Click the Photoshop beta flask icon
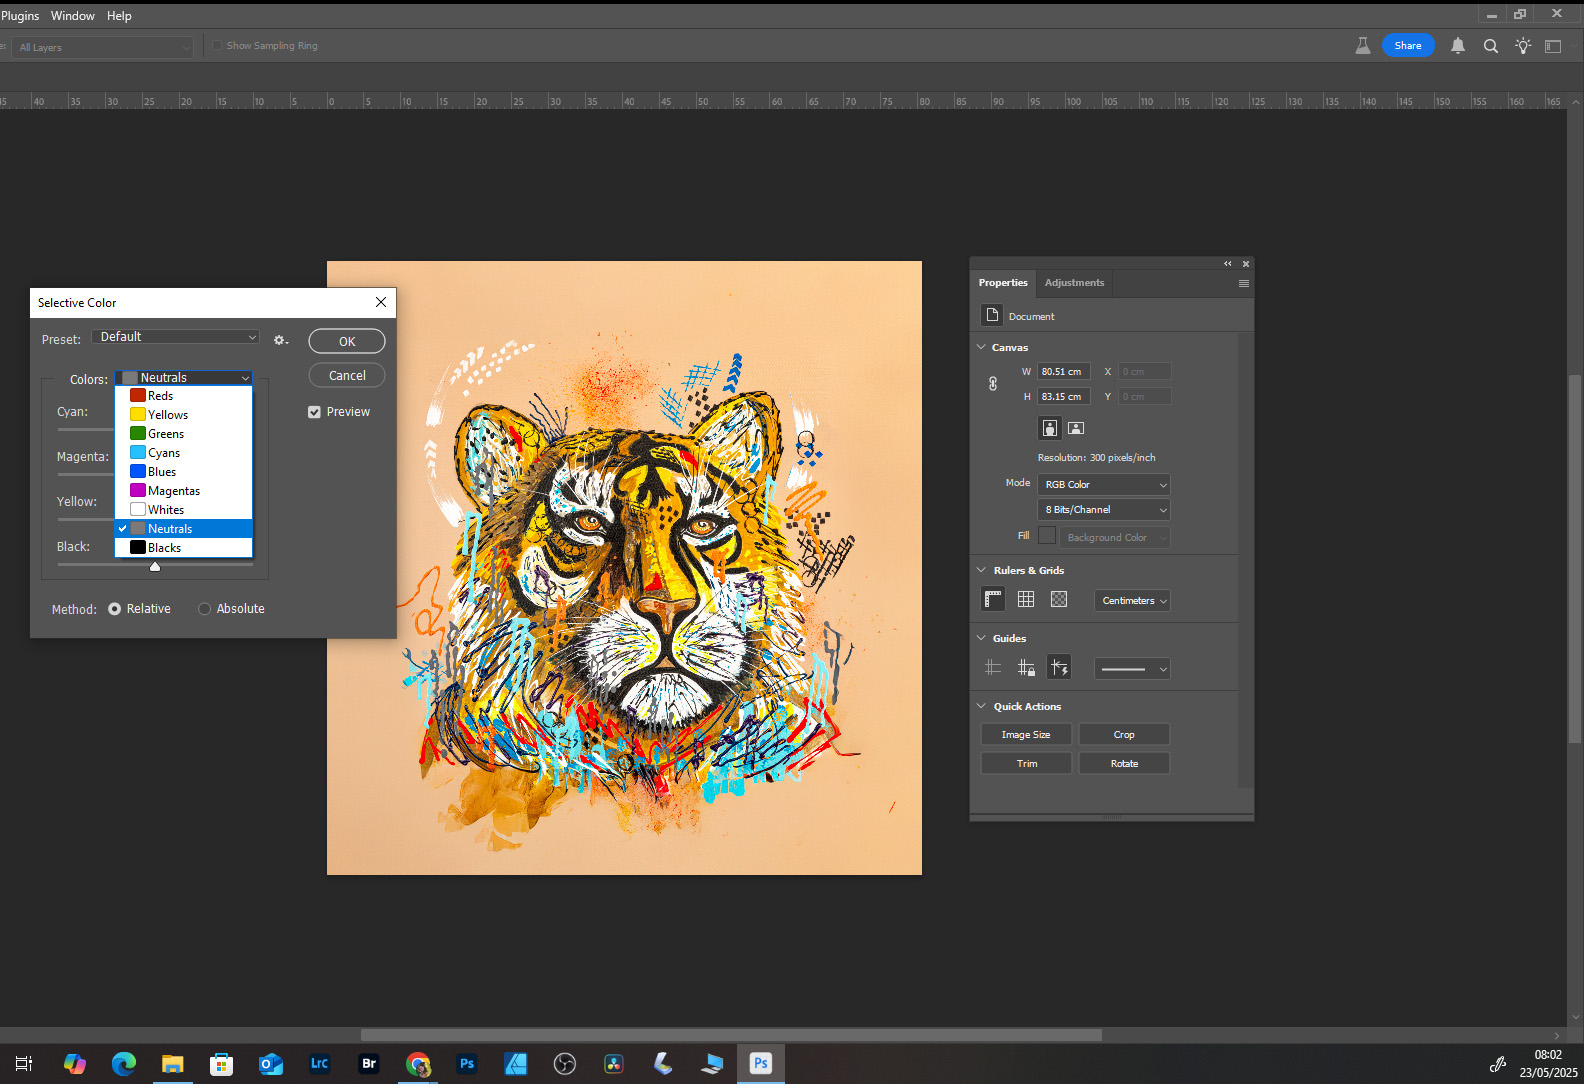1584x1084 pixels. pos(1362,46)
